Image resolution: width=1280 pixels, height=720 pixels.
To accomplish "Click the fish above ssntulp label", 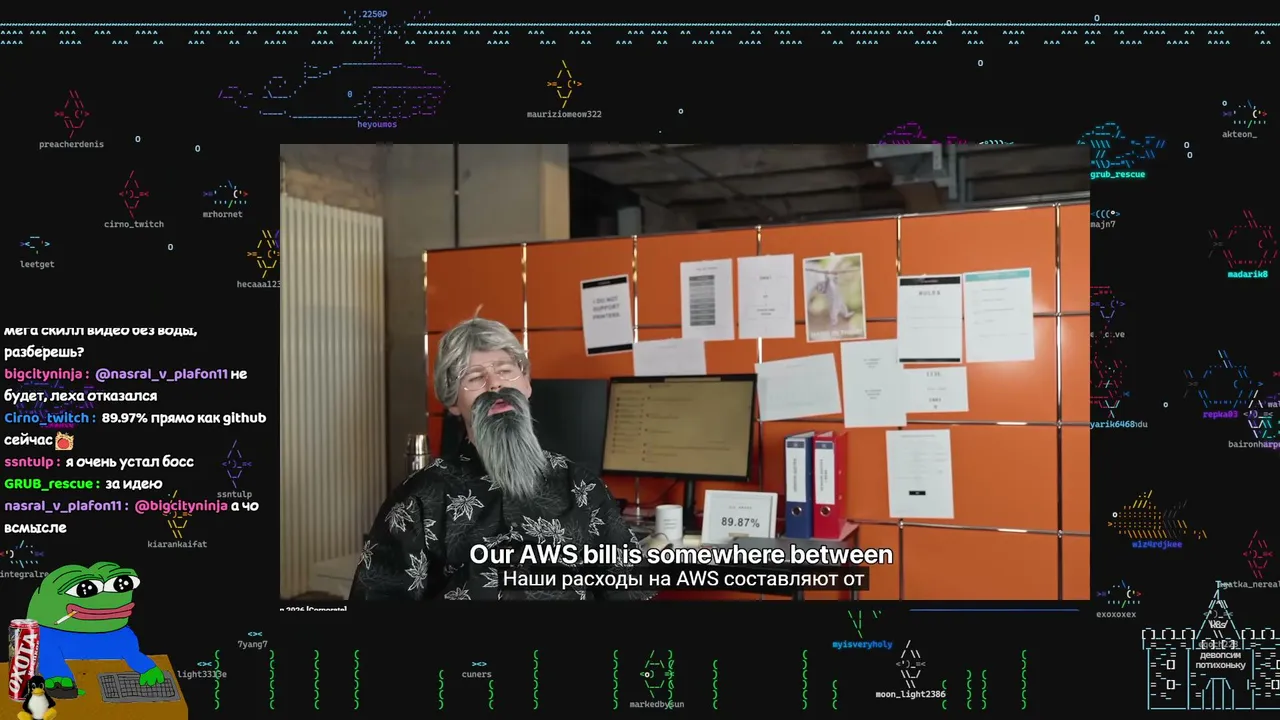I will pyautogui.click(x=236, y=464).
